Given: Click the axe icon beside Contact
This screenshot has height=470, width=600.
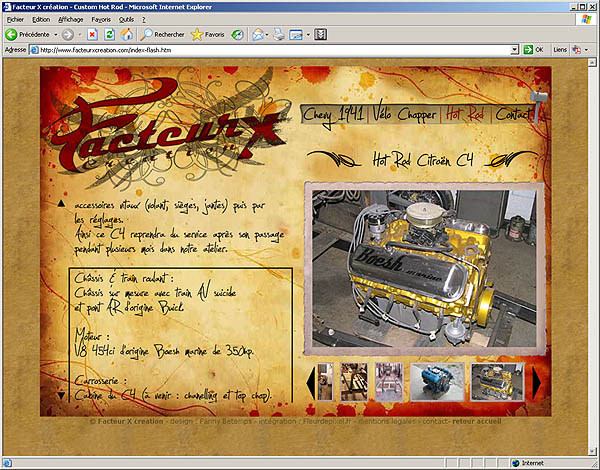Looking at the screenshot, I should point(540,106).
